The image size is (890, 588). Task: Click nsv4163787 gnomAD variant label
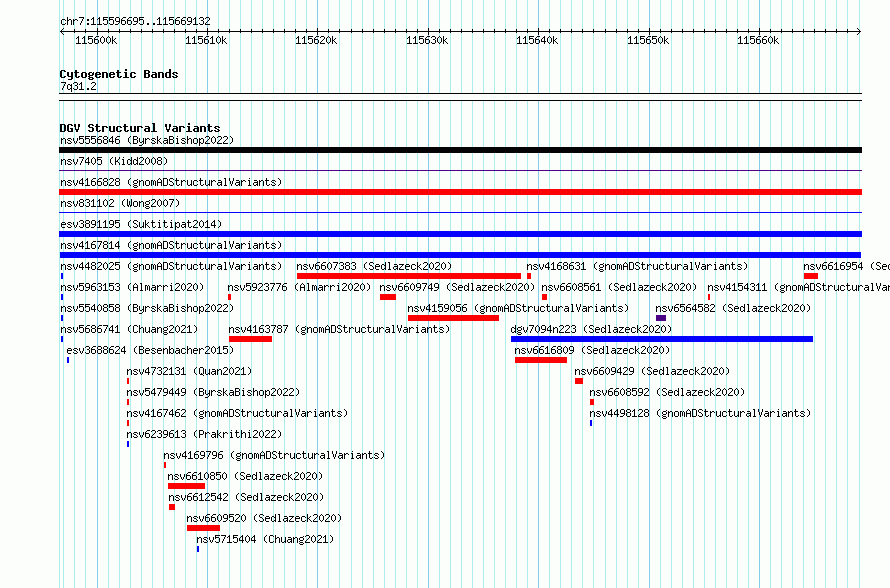click(339, 329)
